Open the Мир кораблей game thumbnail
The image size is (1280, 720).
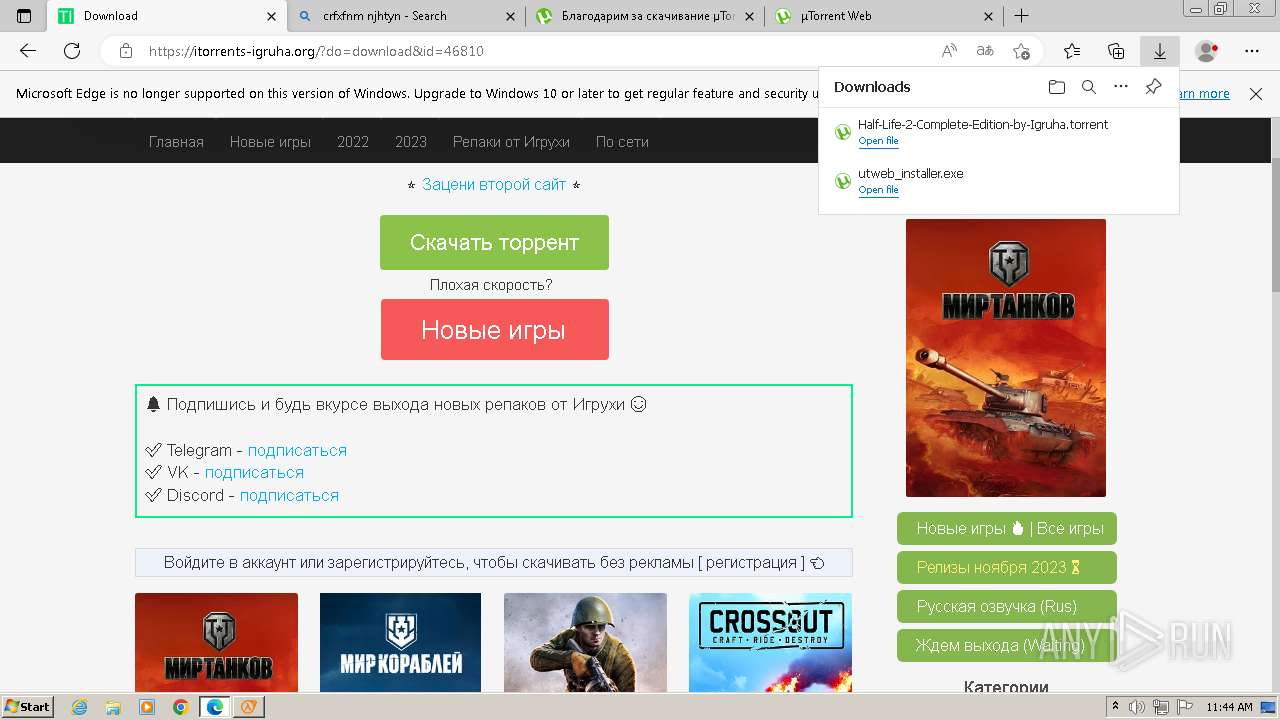(x=400, y=642)
